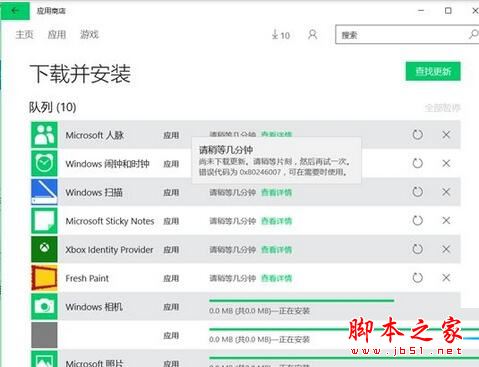Image resolution: width=479 pixels, height=367 pixels.
Task: Switch to the 应用 tab
Action: tap(57, 34)
